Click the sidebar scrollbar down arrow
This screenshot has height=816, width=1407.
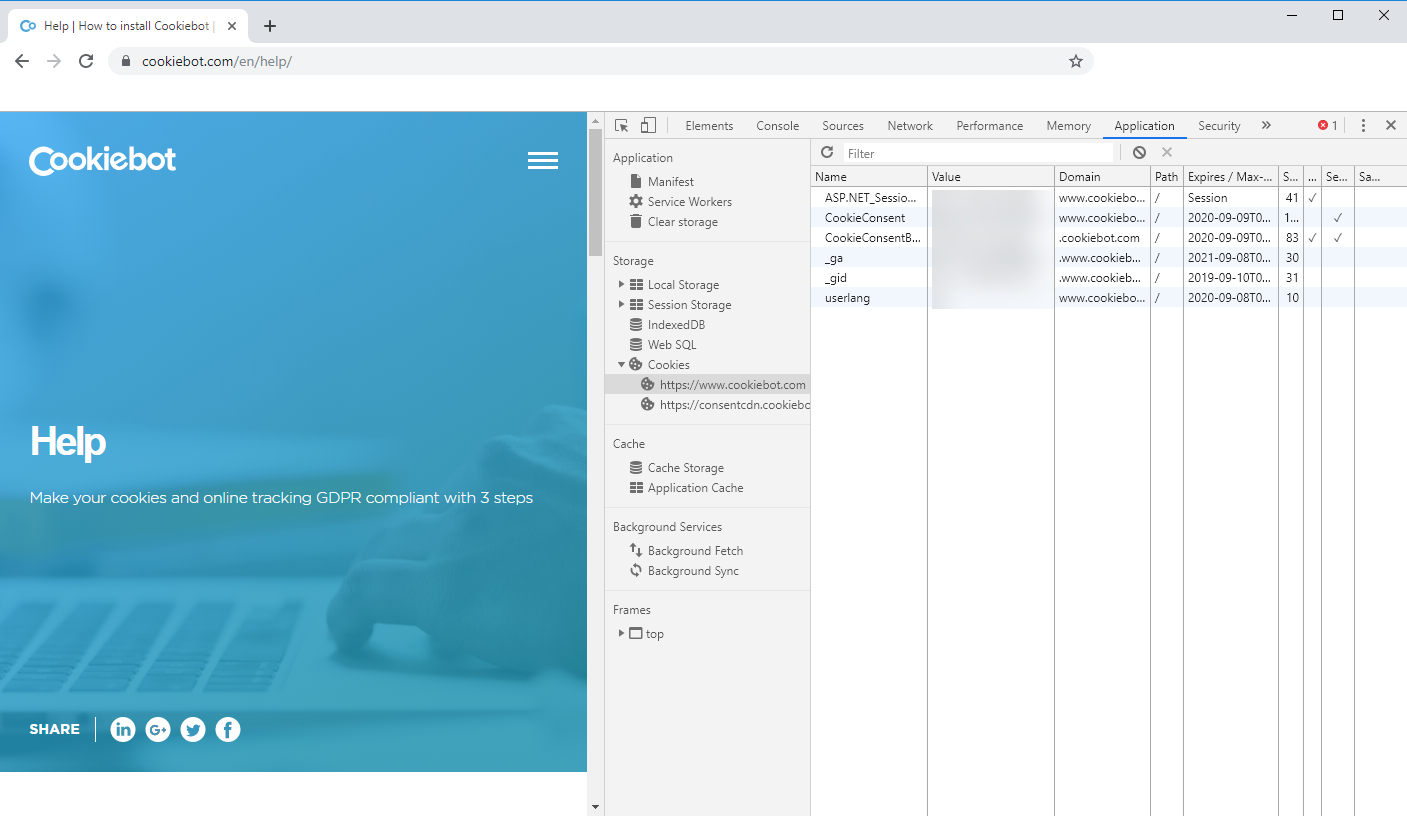pyautogui.click(x=596, y=807)
